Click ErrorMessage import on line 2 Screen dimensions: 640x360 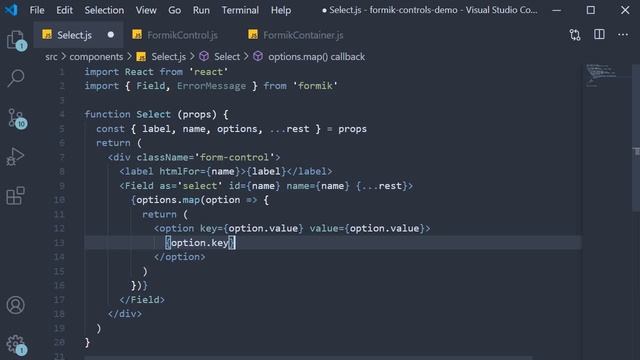[x=211, y=86]
